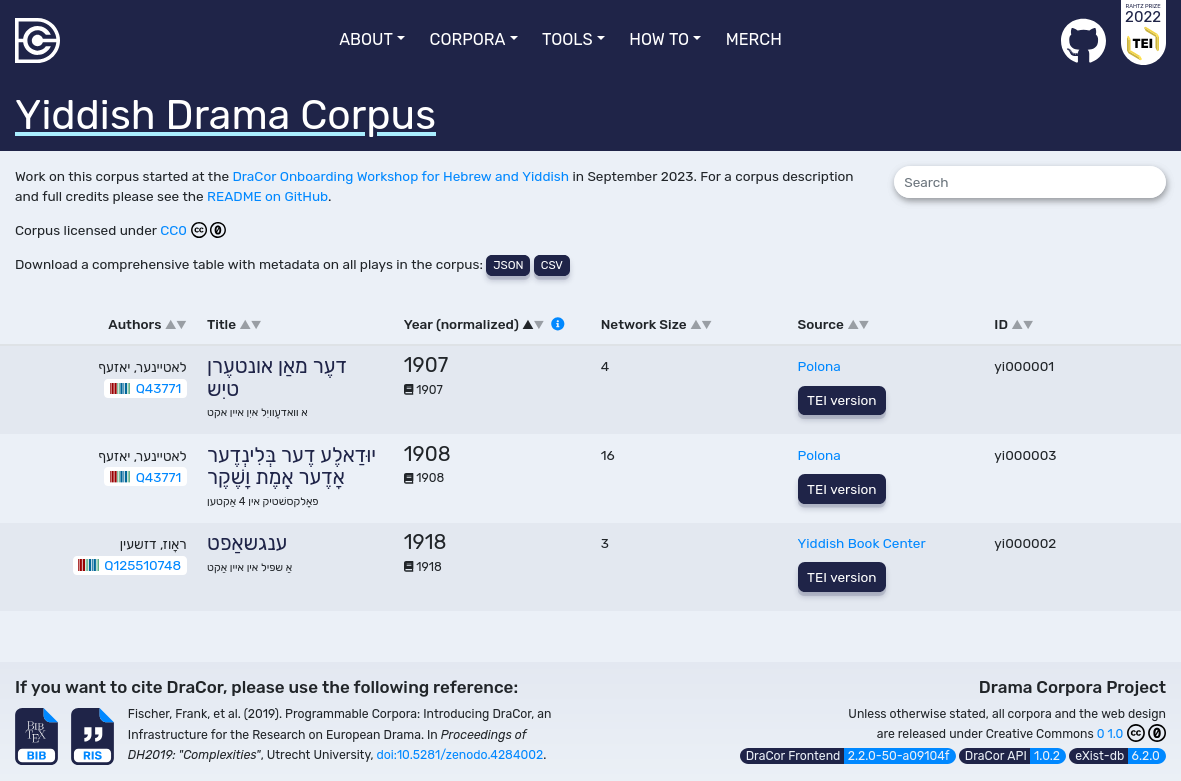
Task: Open Polona source for the 1907 play
Action: (819, 367)
